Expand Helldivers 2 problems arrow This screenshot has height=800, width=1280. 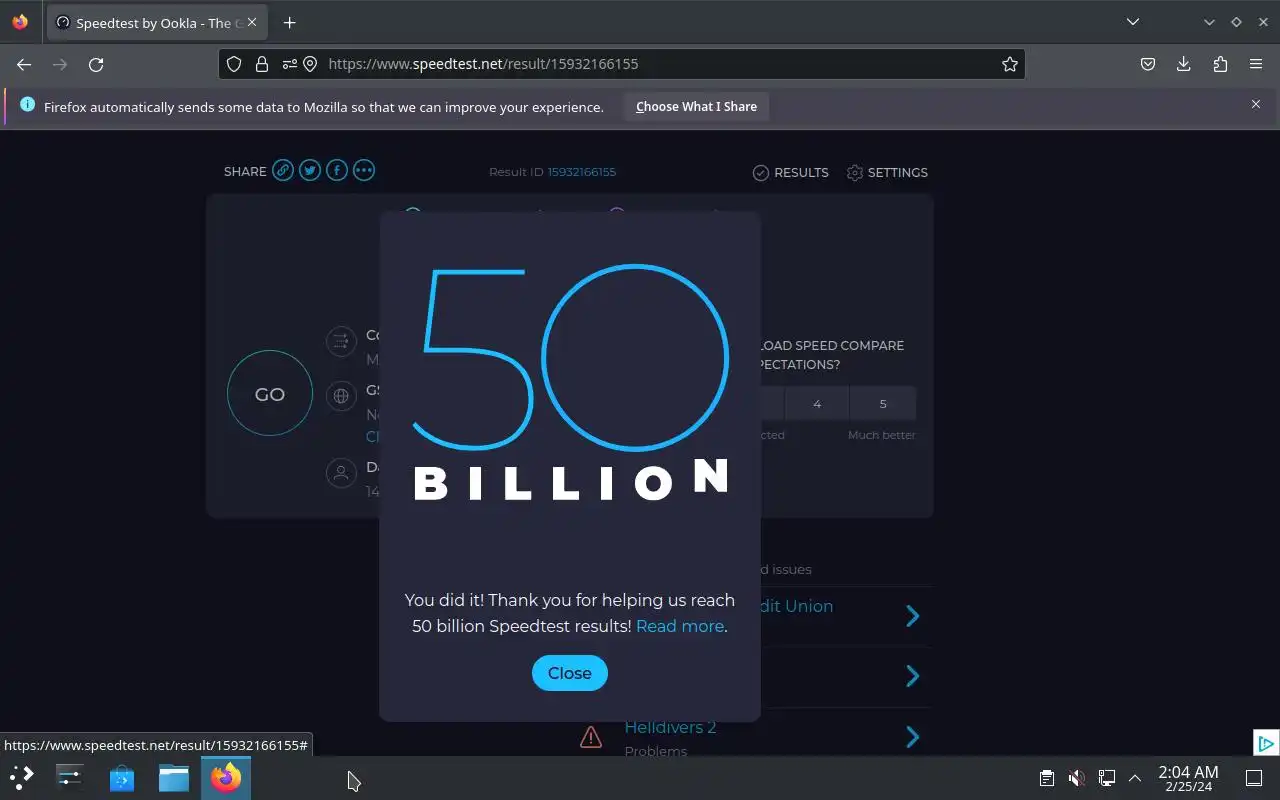tap(912, 737)
